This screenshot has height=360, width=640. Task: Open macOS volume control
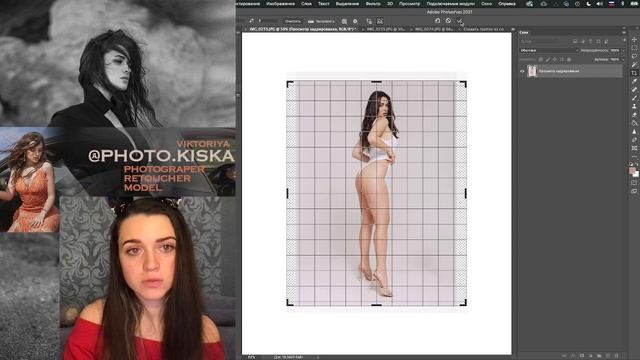click(599, 4)
